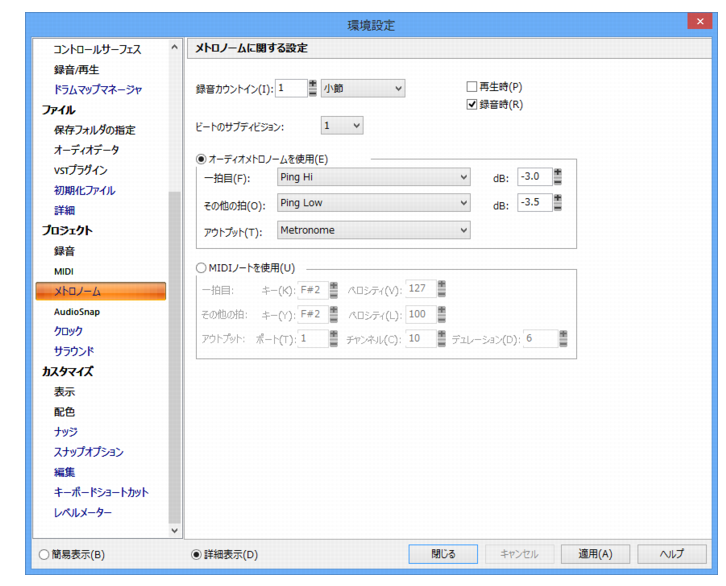The height and width of the screenshot is (586, 726).
Task: Click the 適用(A) apply button
Action: [x=595, y=554]
